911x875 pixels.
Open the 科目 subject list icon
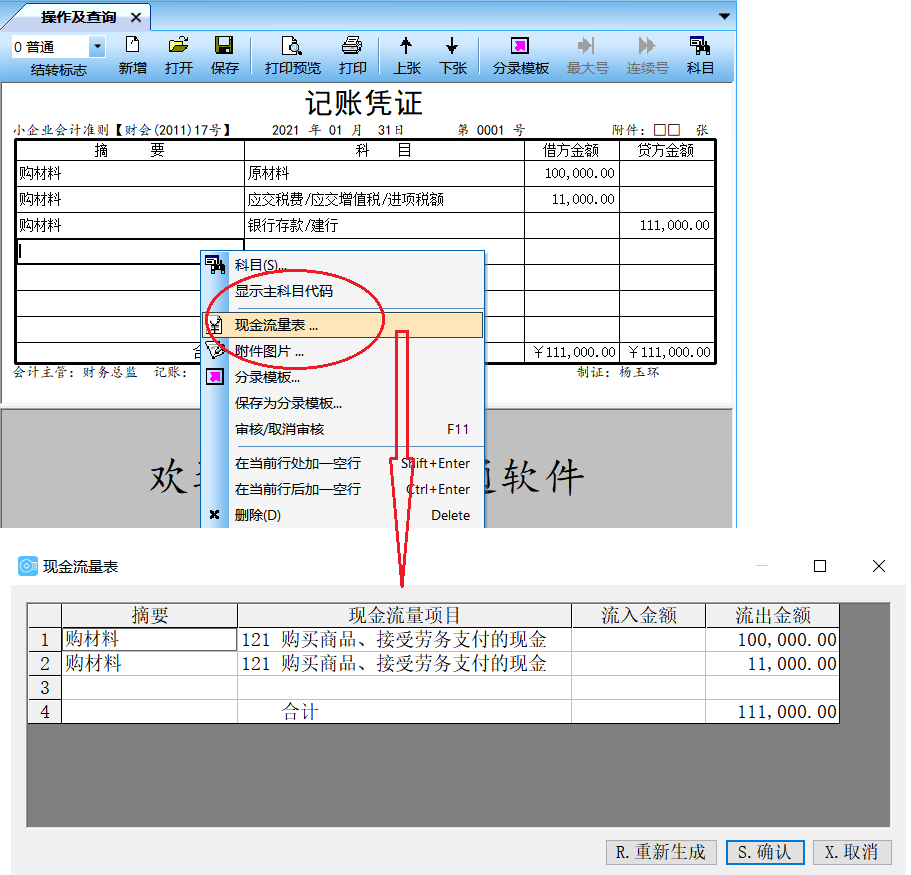pos(700,49)
